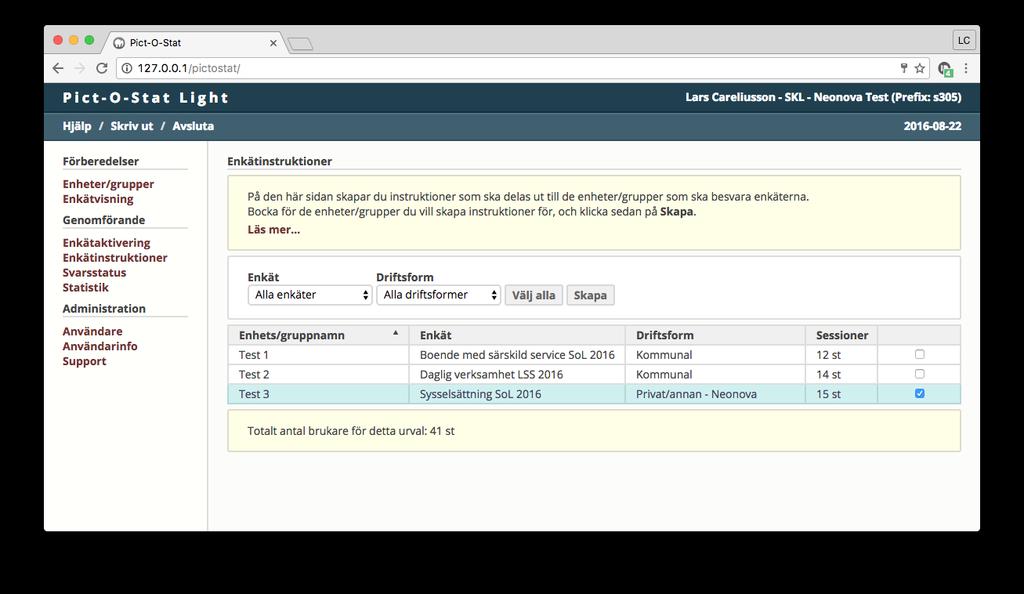The height and width of the screenshot is (594, 1024).
Task: Click Privat/annan - Neonova cell
Action: tap(715, 394)
